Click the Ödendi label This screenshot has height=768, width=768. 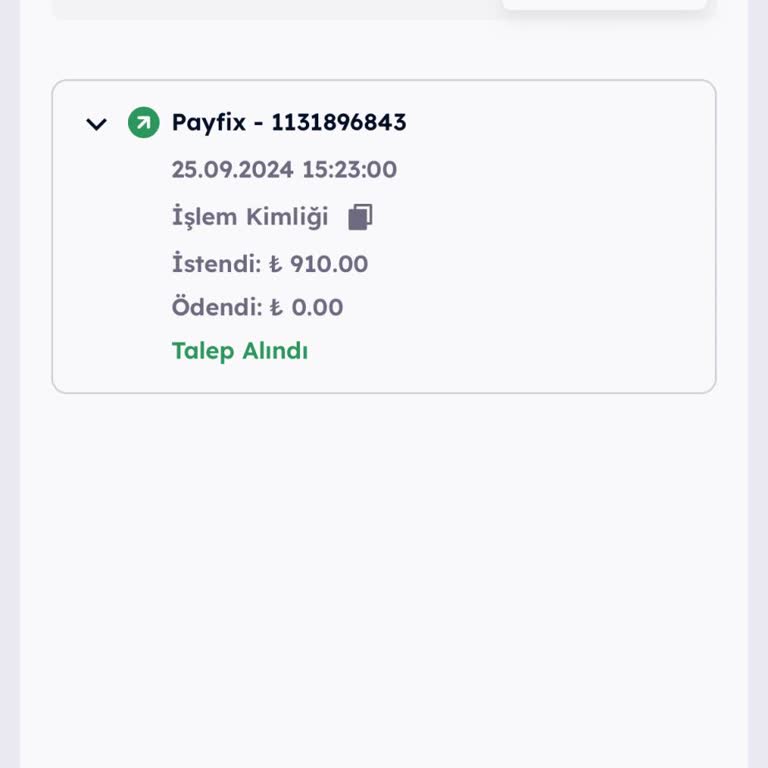coord(216,307)
